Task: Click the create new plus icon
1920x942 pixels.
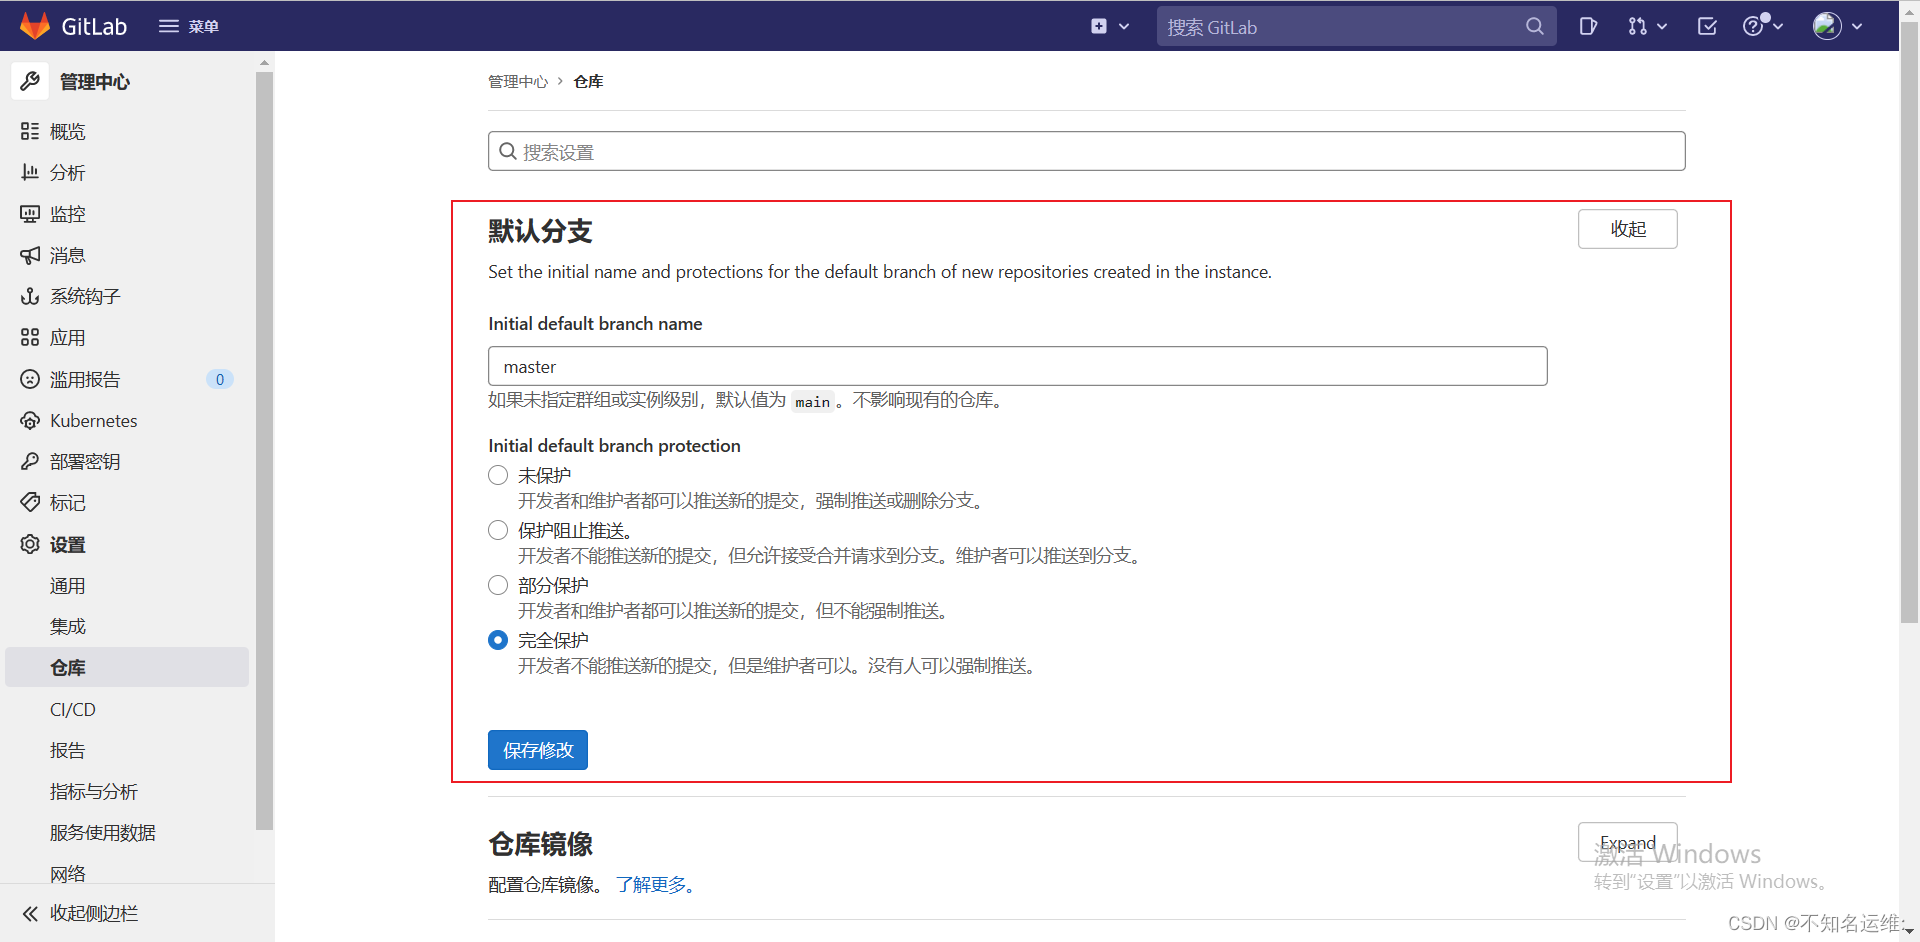Action: 1099,26
